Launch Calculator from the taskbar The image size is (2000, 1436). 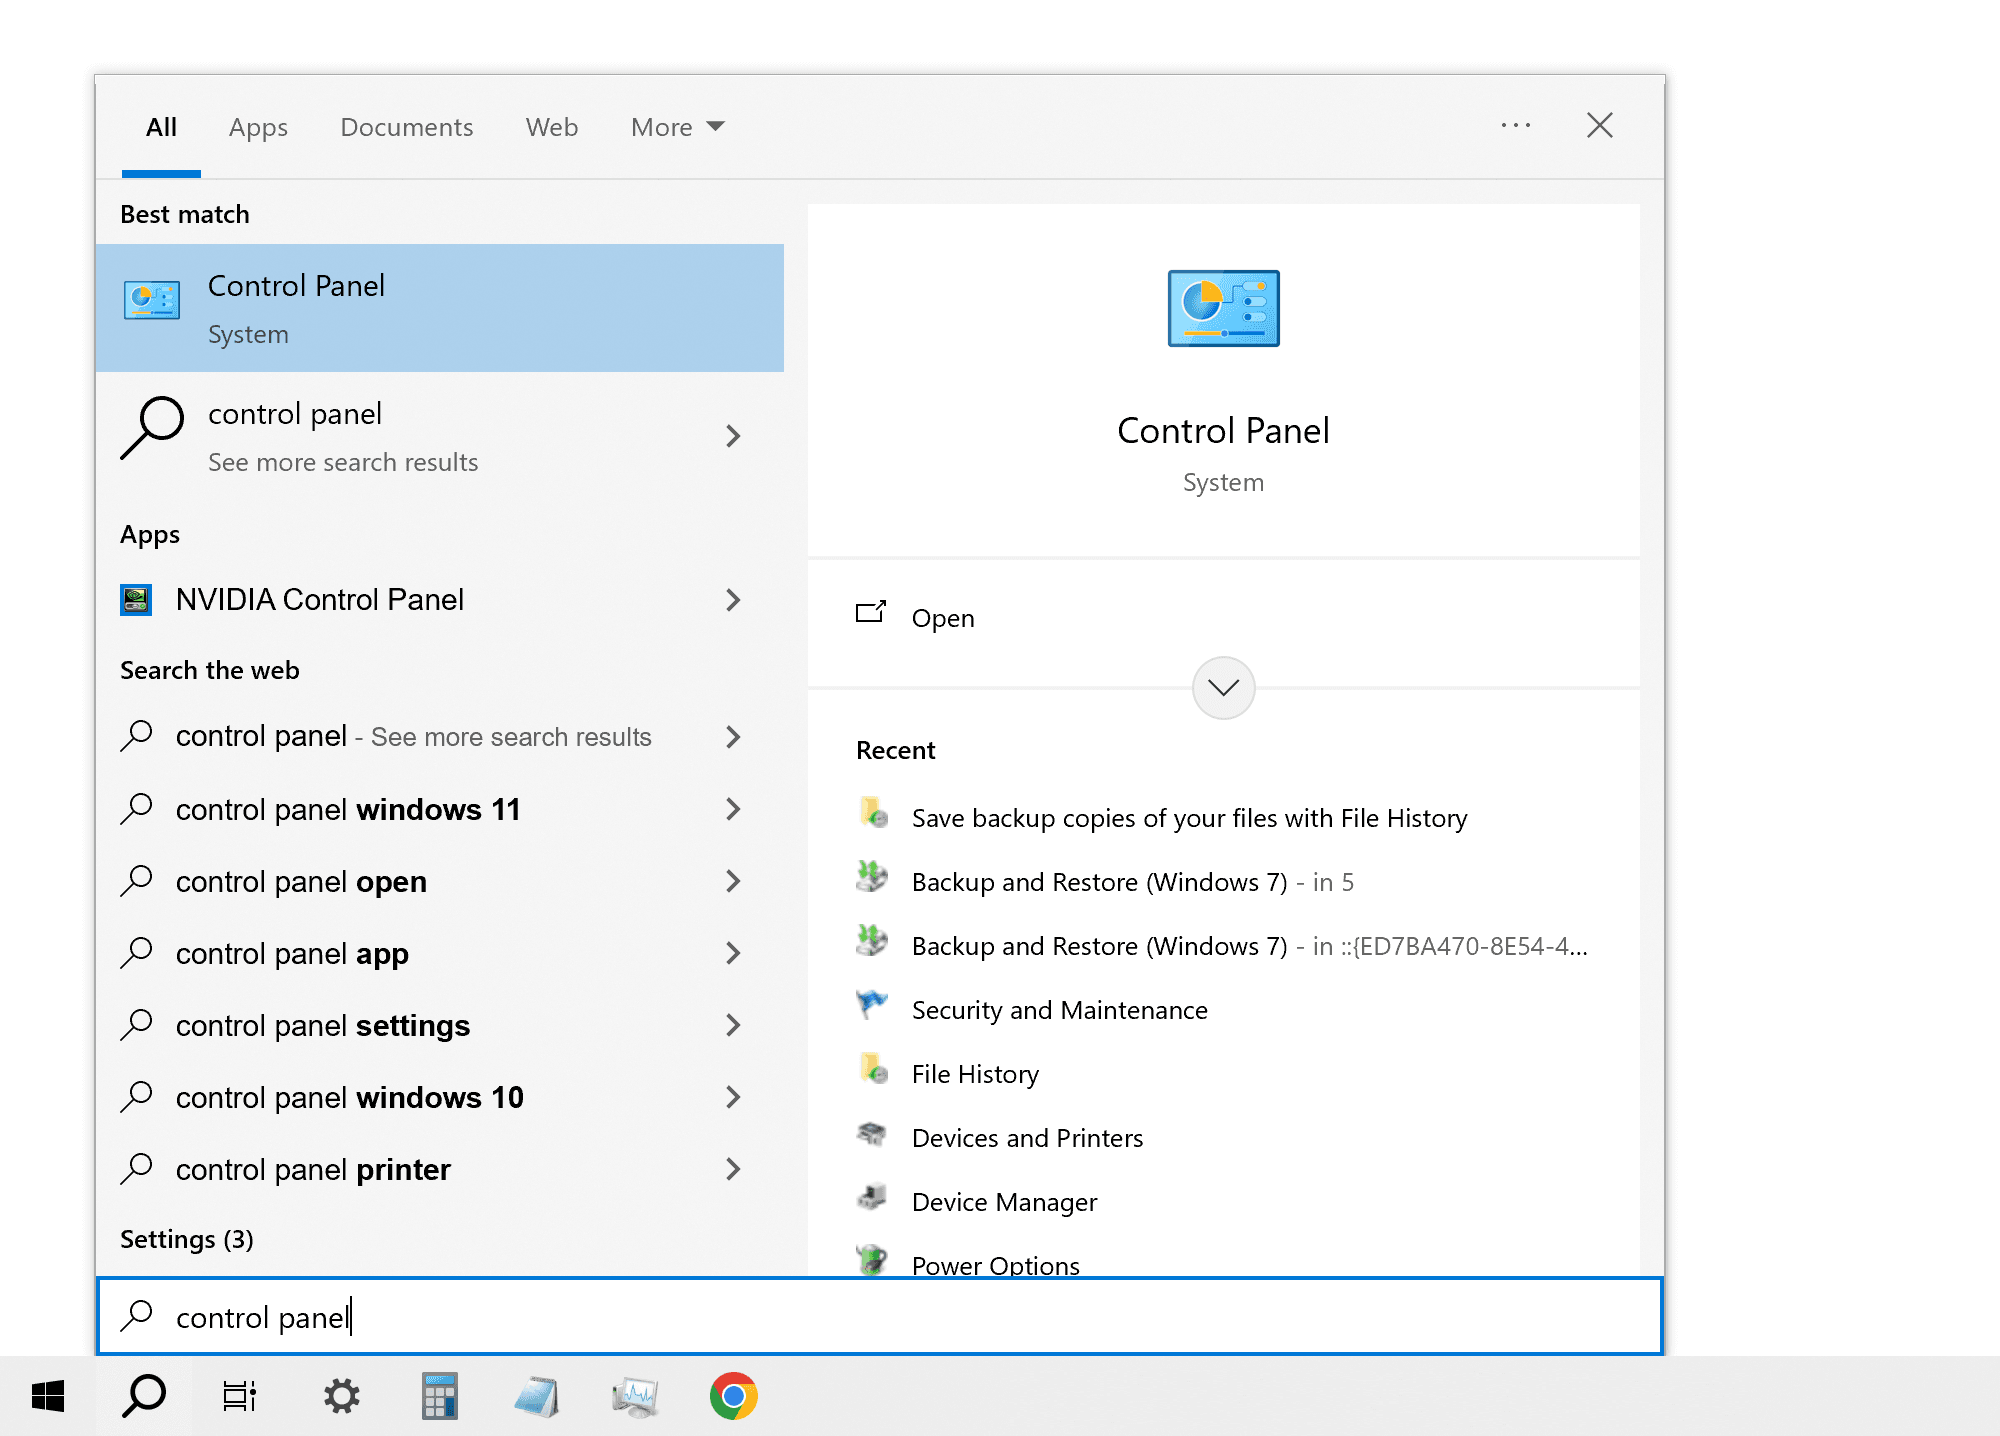coord(439,1396)
